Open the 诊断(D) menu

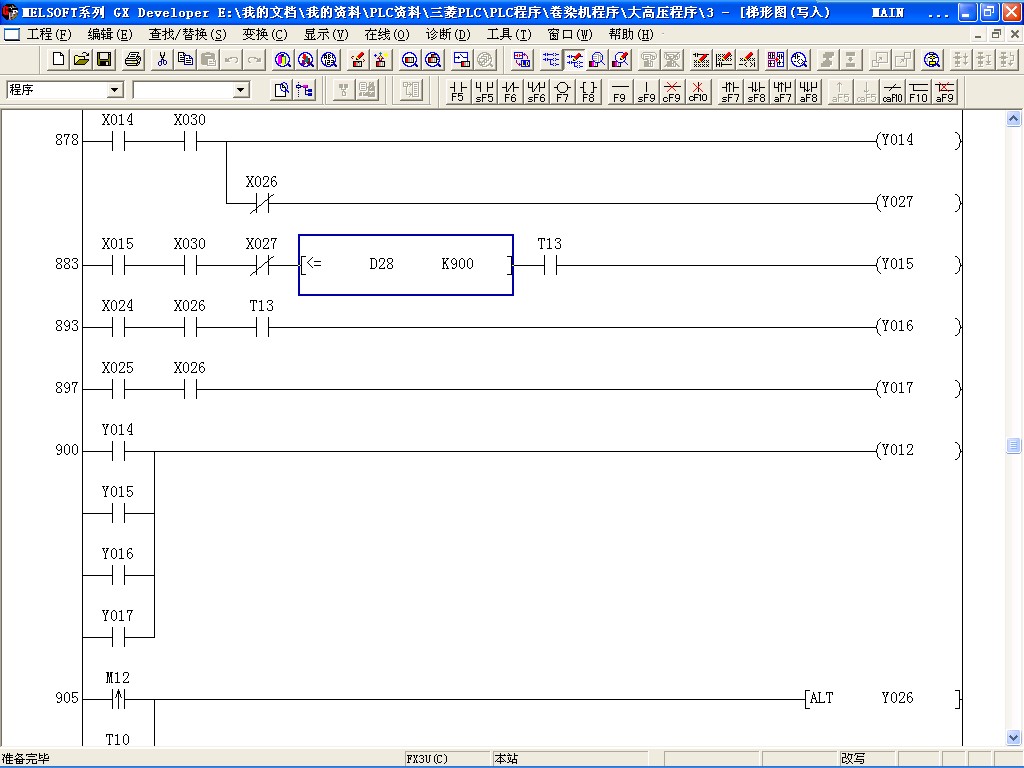click(448, 34)
